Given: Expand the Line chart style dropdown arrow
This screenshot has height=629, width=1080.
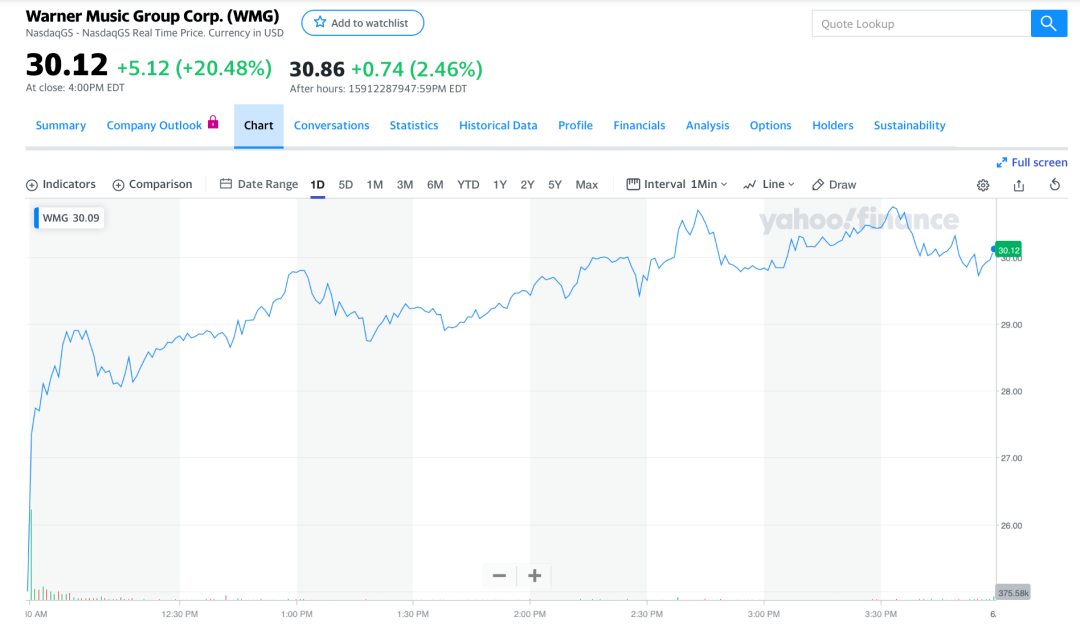Looking at the screenshot, I should coord(791,185).
